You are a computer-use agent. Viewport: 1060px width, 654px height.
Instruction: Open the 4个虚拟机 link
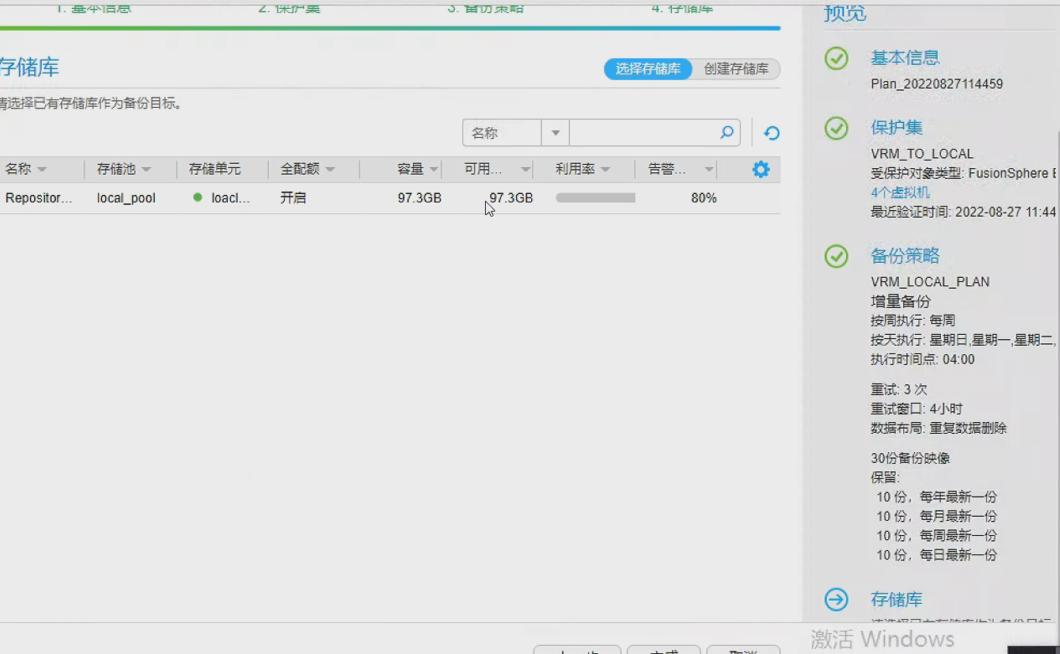tap(900, 192)
